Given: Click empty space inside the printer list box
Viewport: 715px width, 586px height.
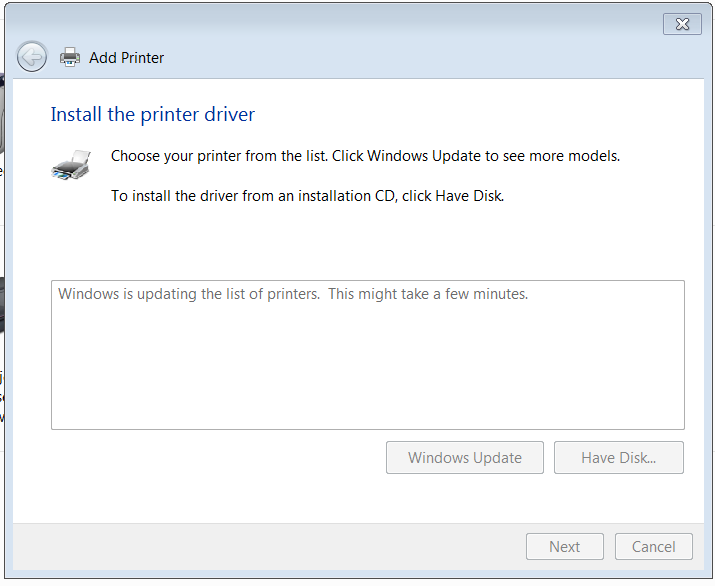Looking at the screenshot, I should pyautogui.click(x=367, y=372).
